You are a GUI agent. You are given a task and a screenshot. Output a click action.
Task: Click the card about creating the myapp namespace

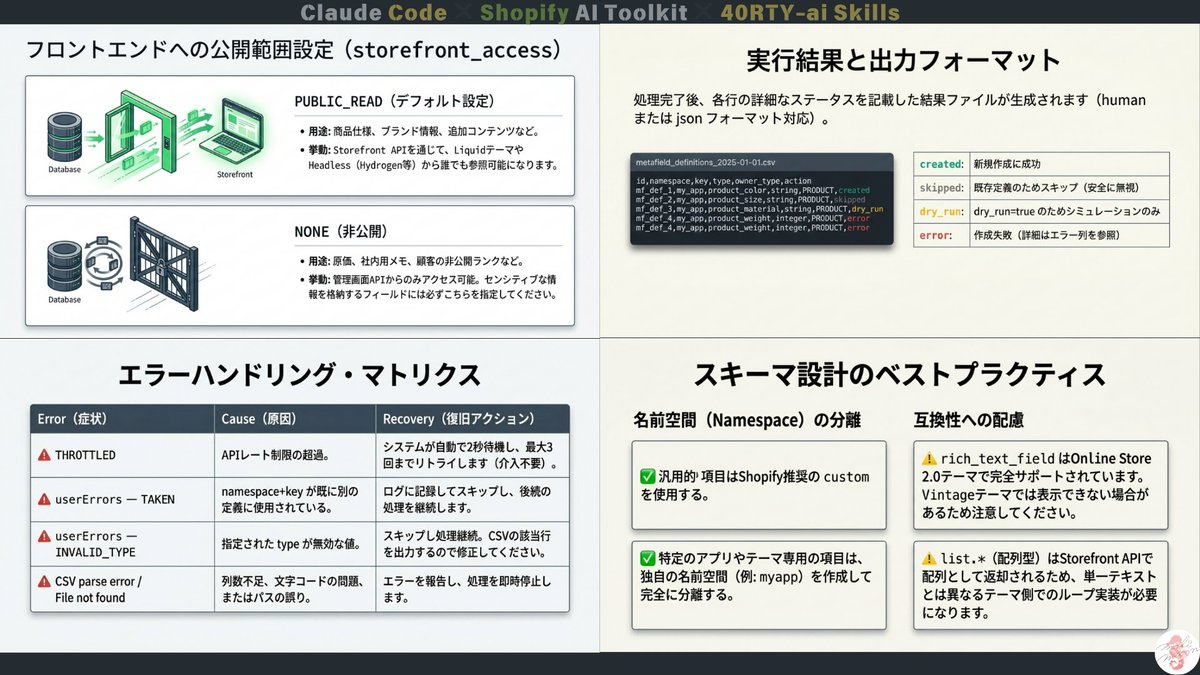760,585
